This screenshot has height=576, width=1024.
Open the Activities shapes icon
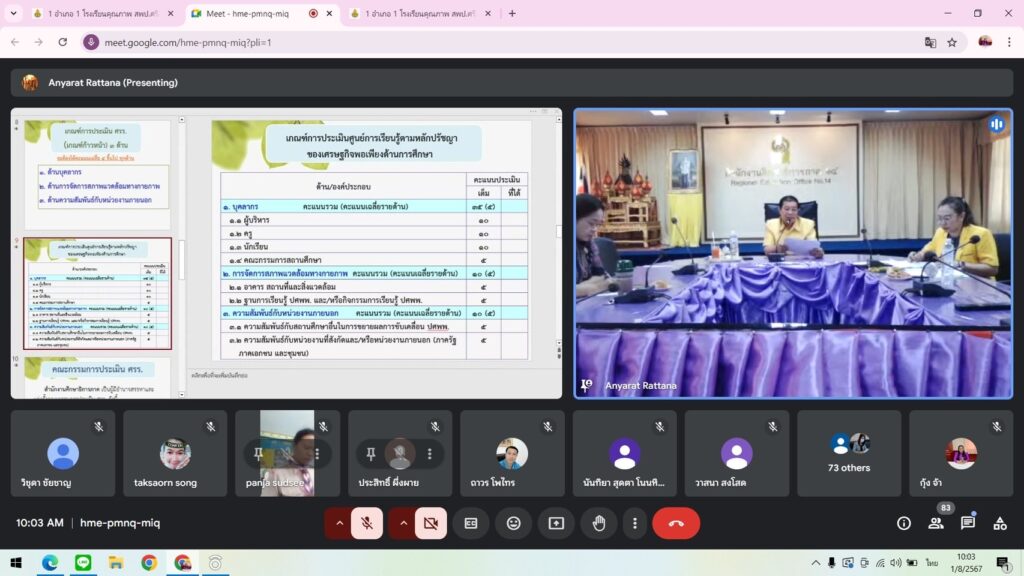pyautogui.click(x=1000, y=523)
